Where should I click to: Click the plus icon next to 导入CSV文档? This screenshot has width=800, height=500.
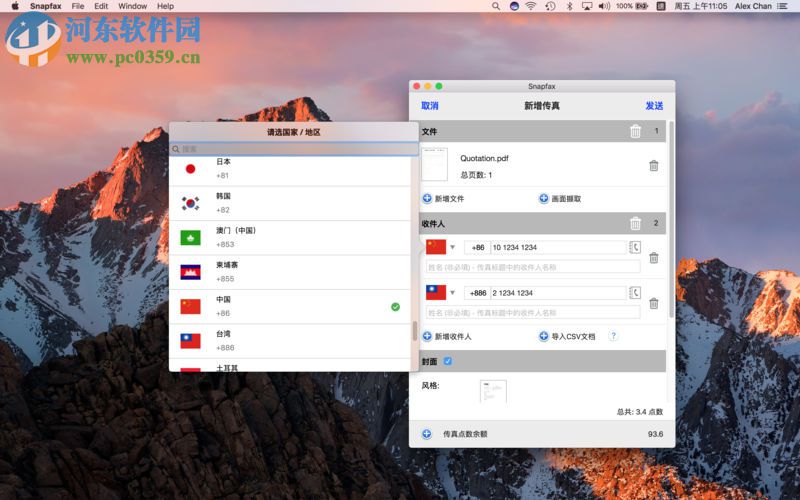pyautogui.click(x=544, y=336)
